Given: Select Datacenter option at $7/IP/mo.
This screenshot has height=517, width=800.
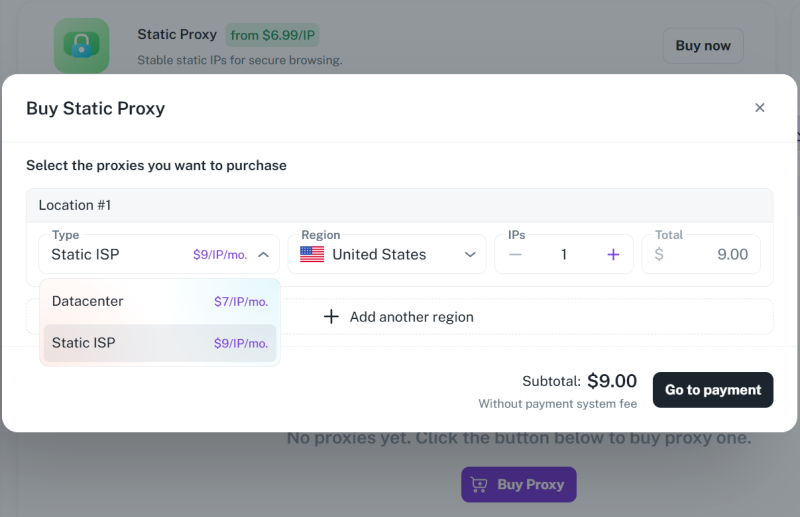Looking at the screenshot, I should [x=159, y=301].
